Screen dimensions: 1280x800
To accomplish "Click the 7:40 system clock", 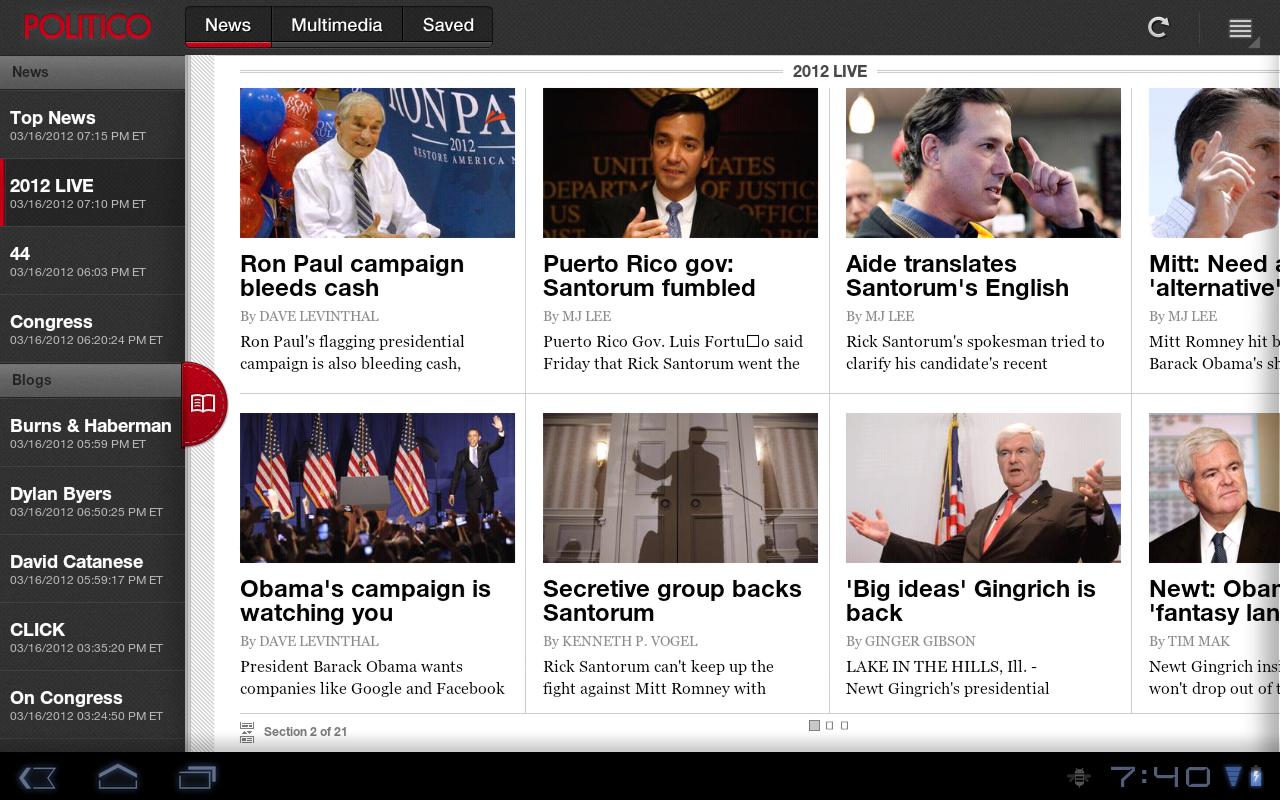I will pos(1160,777).
